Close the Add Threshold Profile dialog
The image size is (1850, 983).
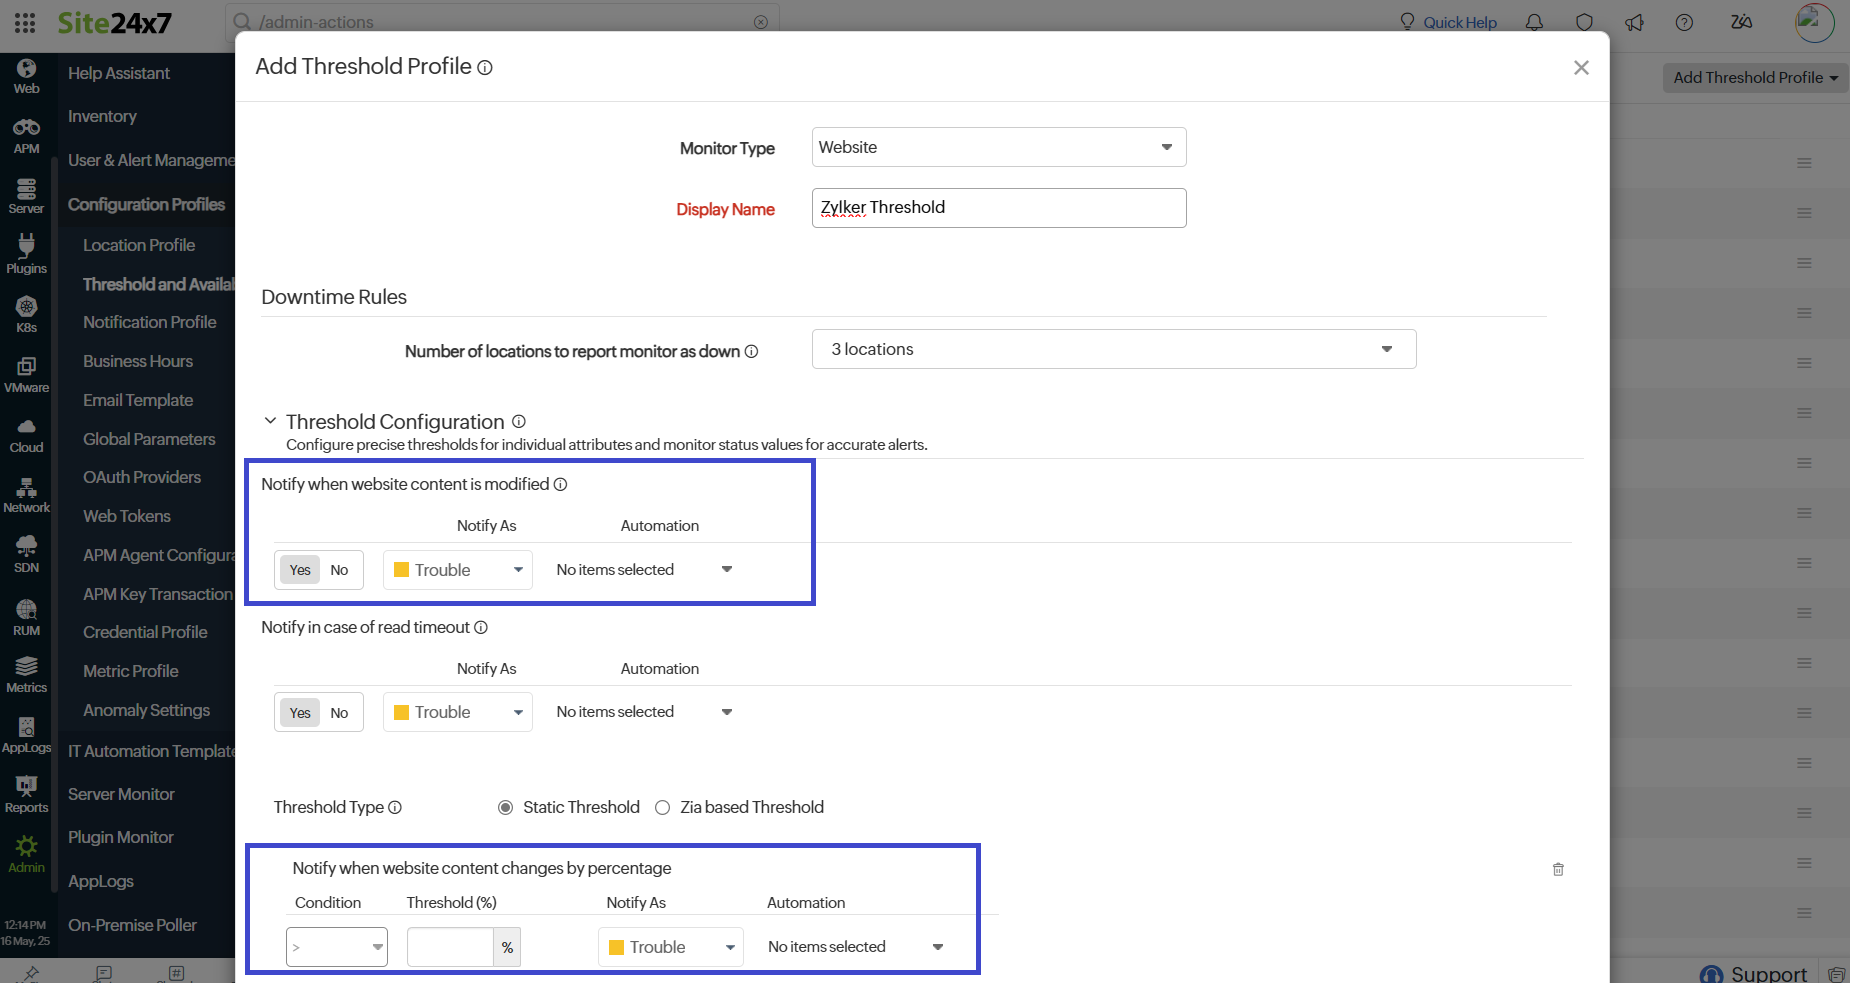tap(1581, 68)
